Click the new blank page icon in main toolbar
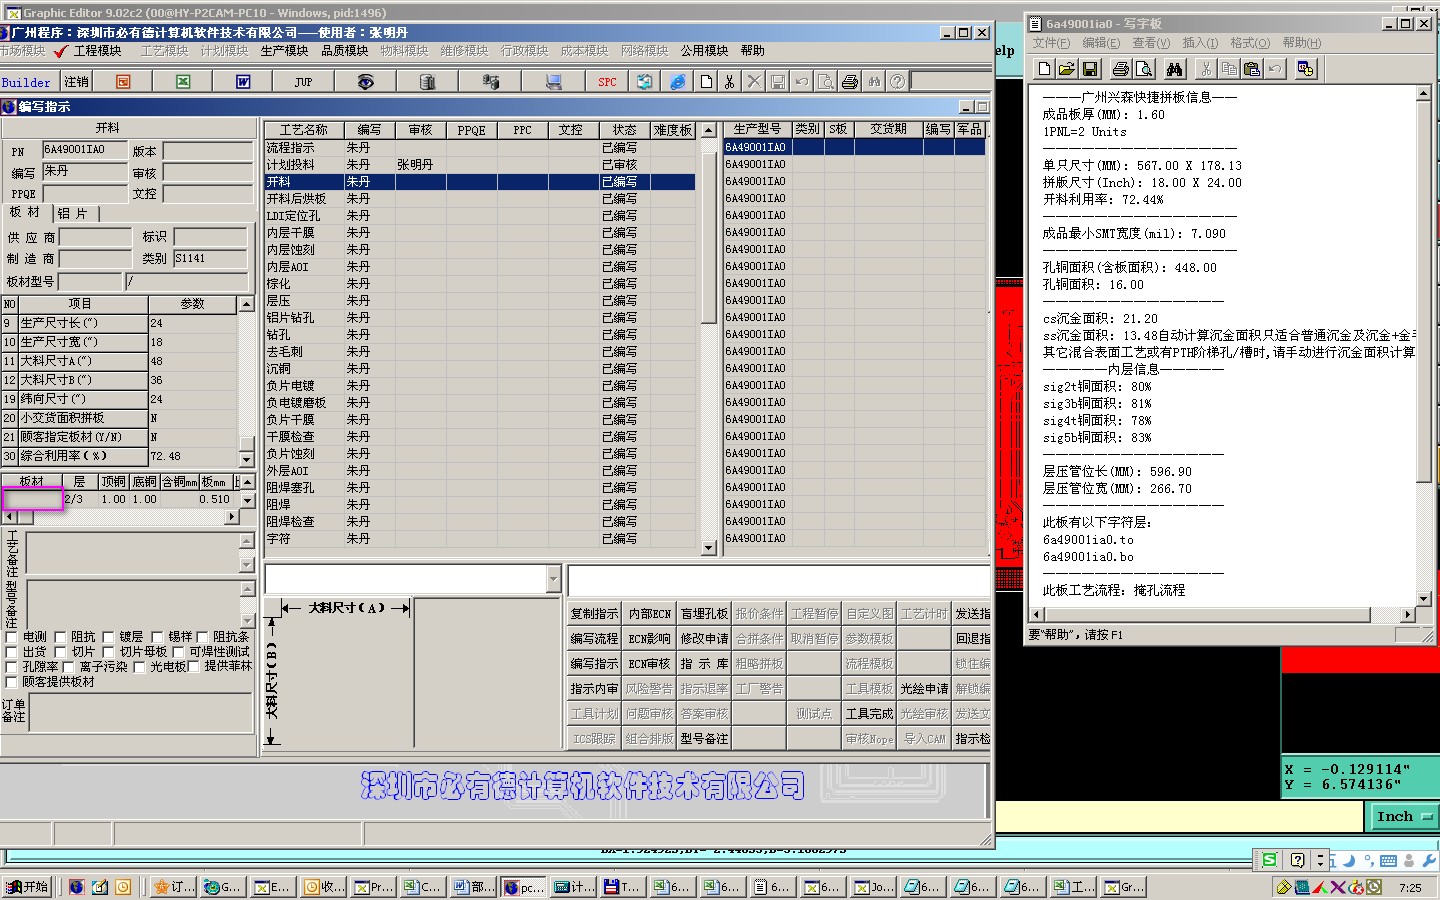The image size is (1440, 900). tap(706, 82)
